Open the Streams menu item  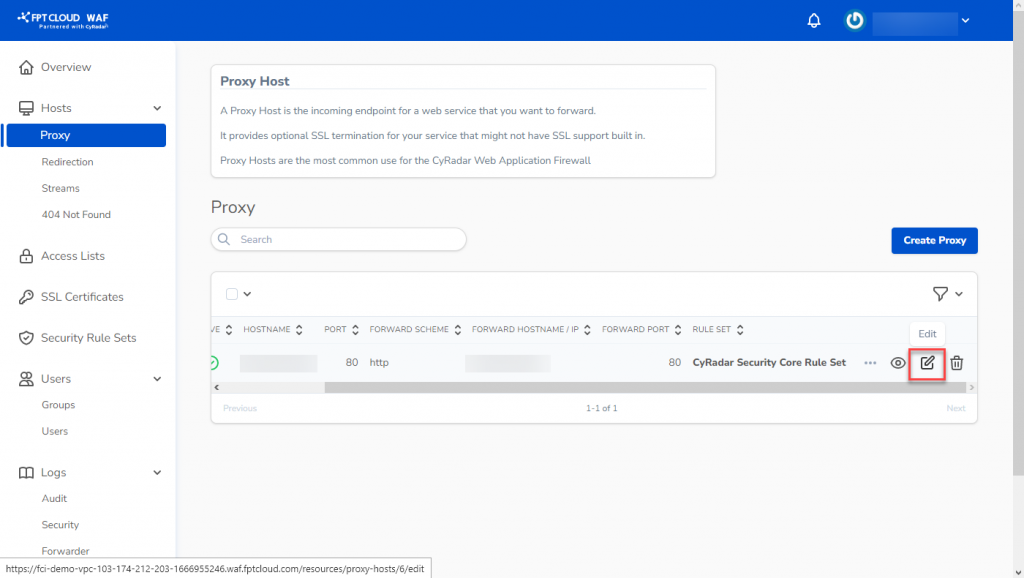coord(58,187)
